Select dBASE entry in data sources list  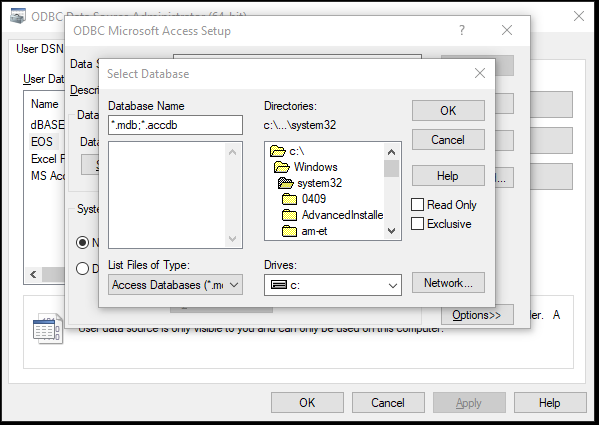(x=47, y=124)
